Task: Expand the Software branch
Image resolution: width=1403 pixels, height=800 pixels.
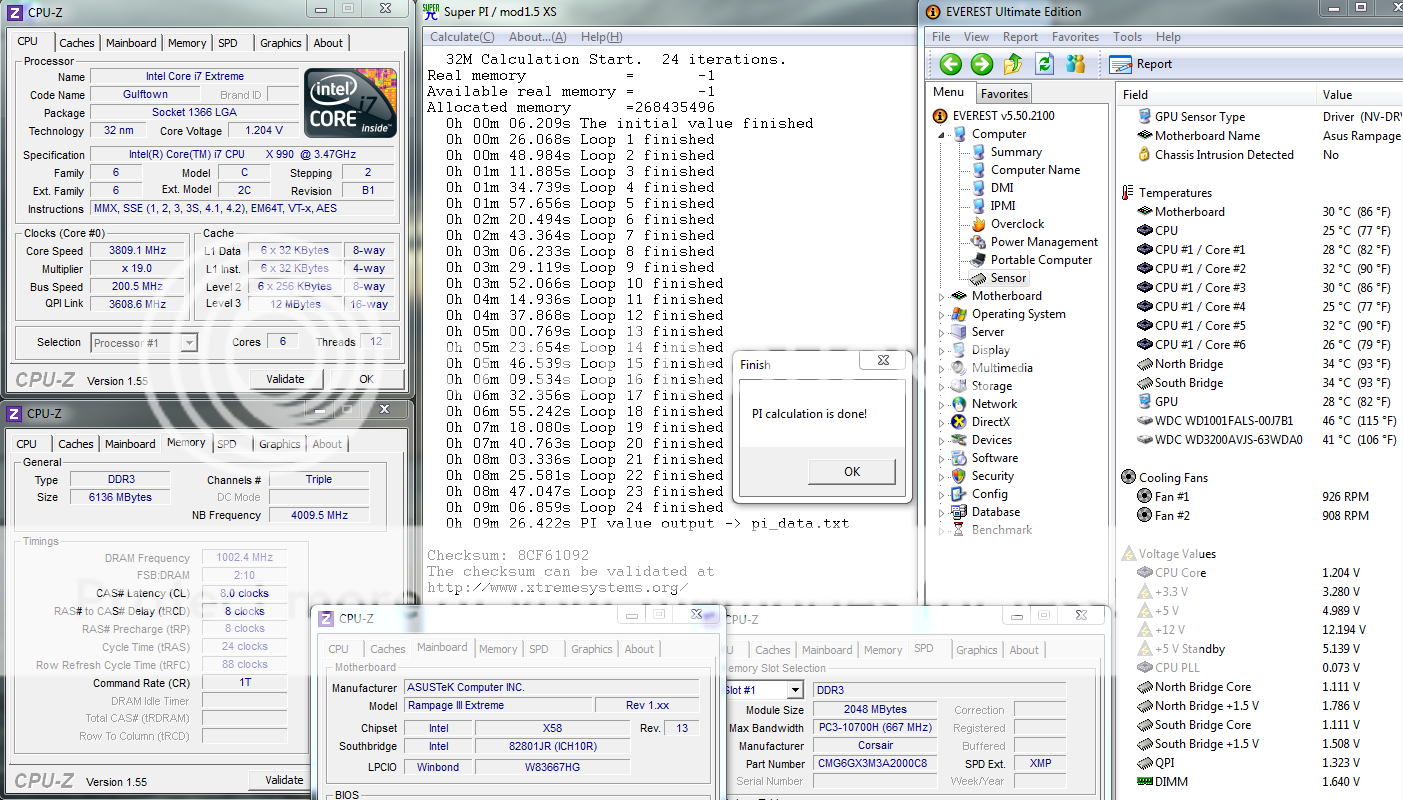Action: [942, 459]
